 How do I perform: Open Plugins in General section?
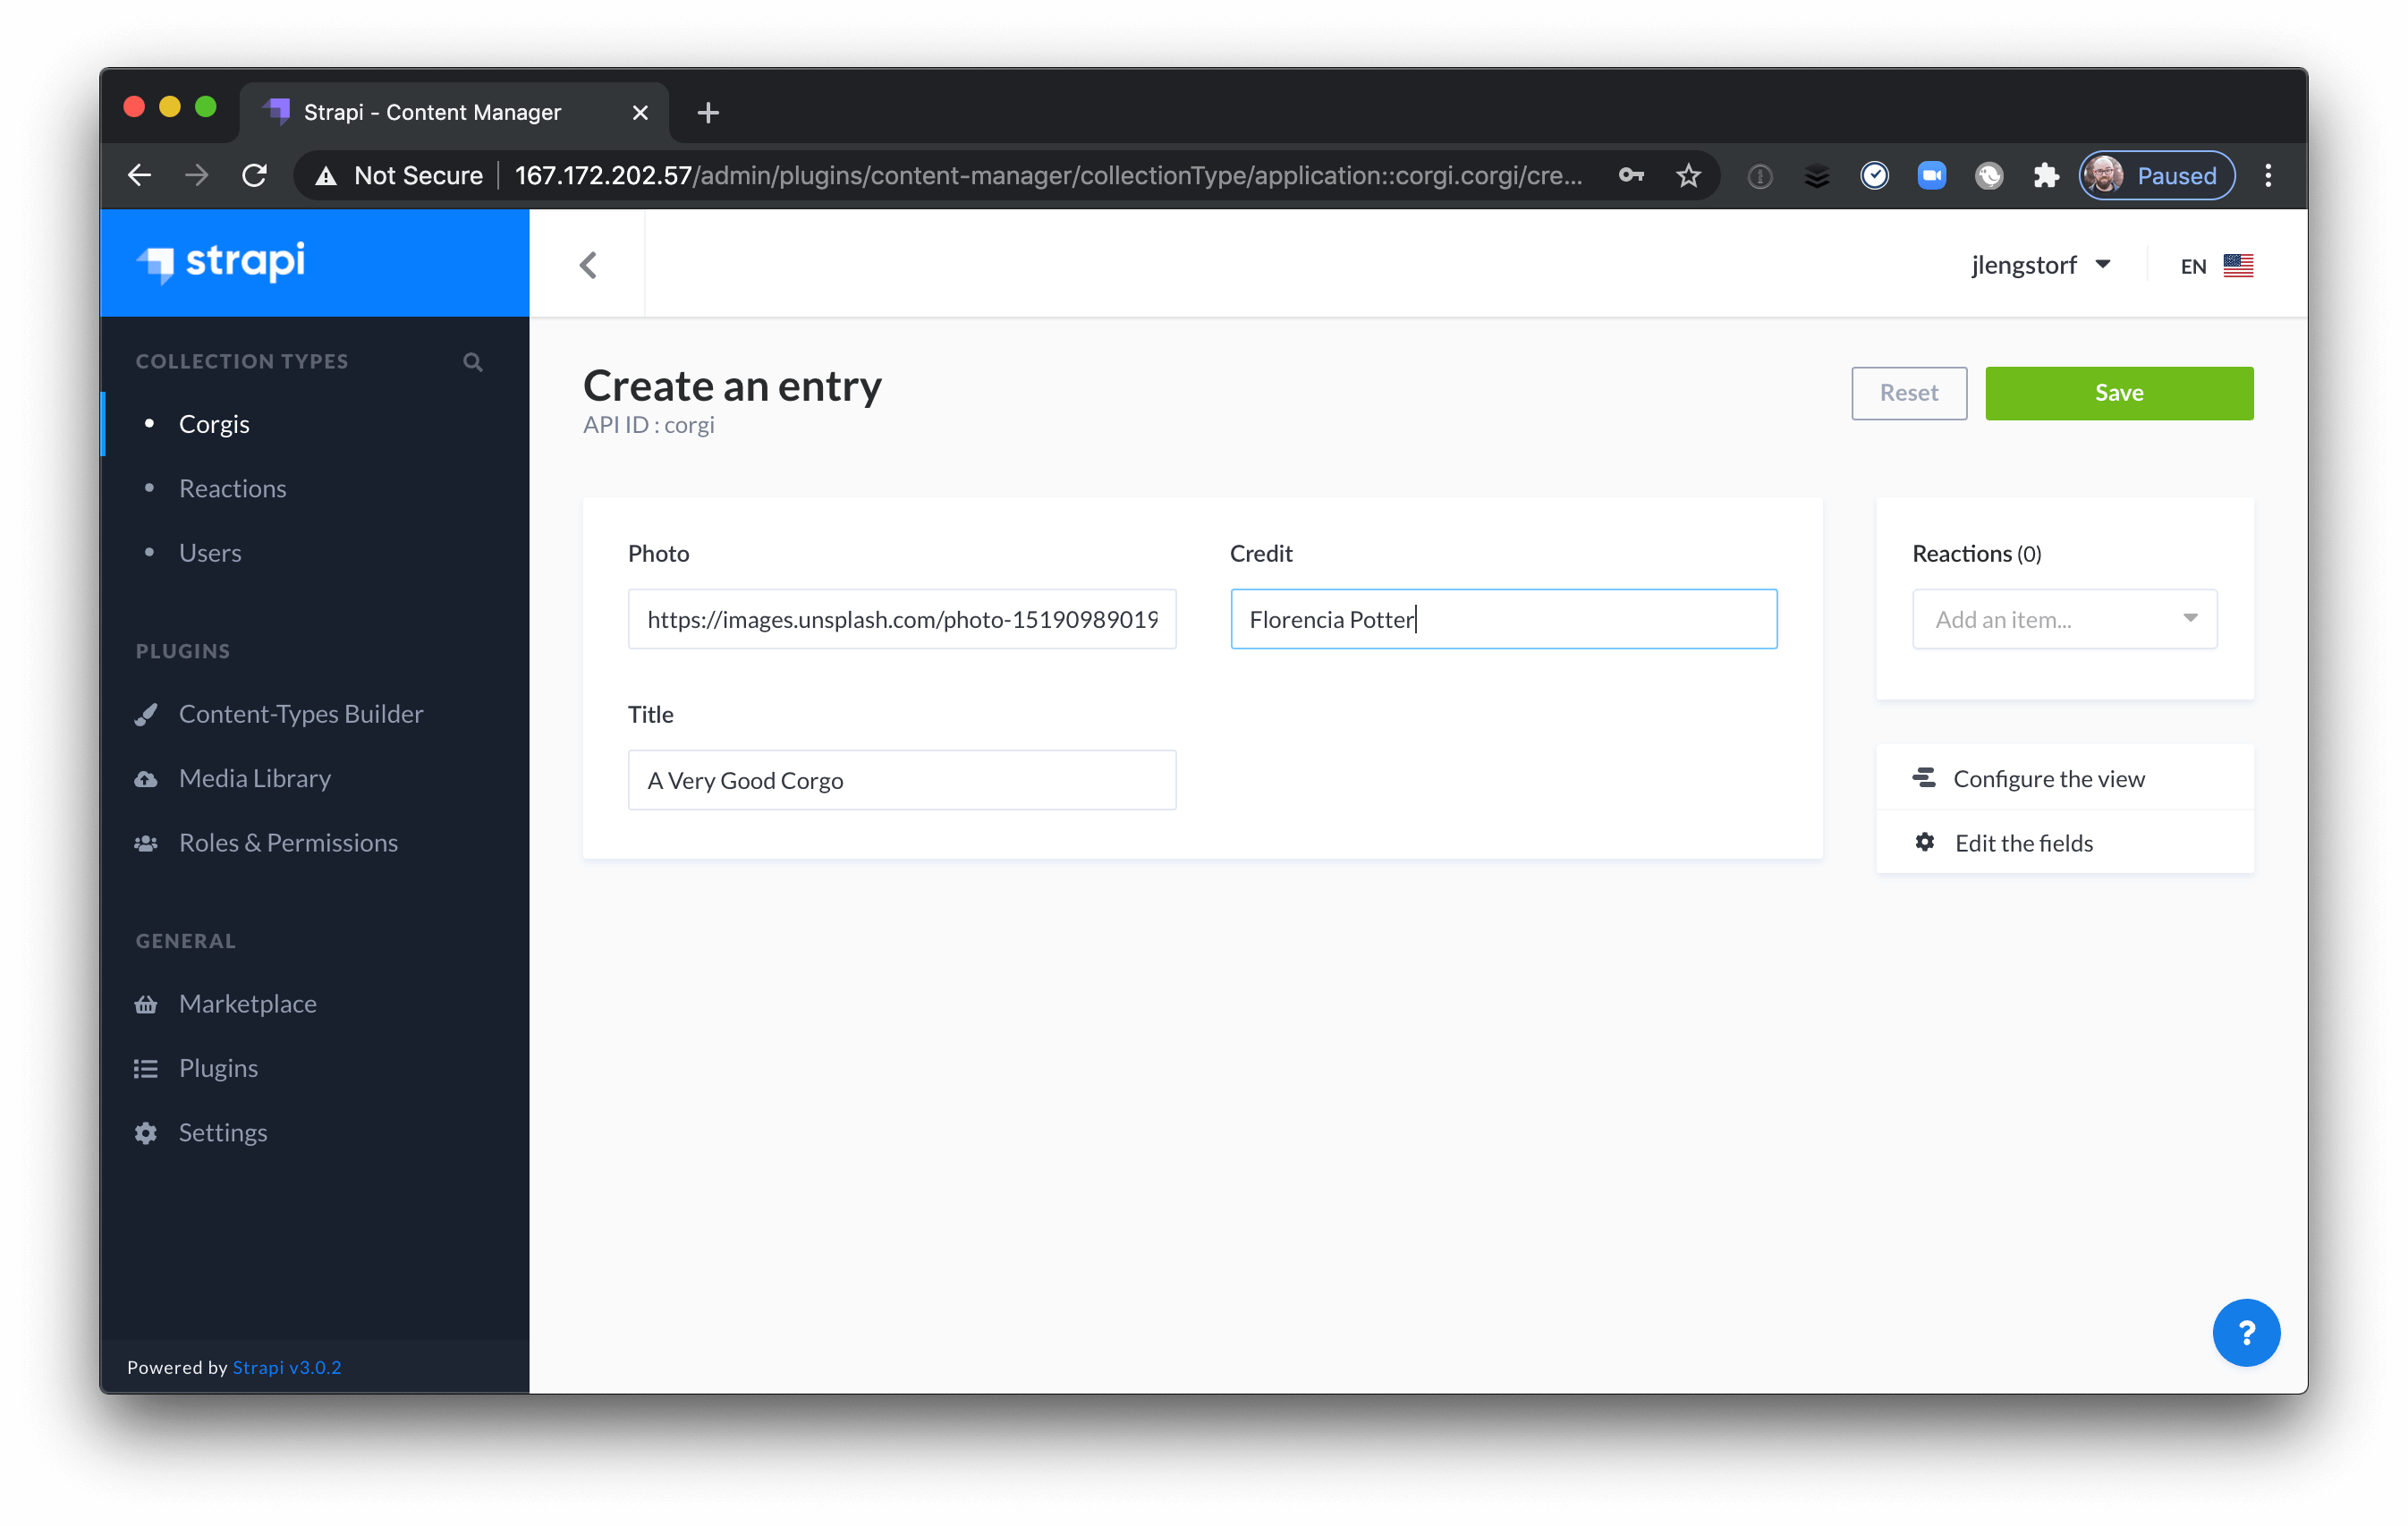tap(219, 1068)
